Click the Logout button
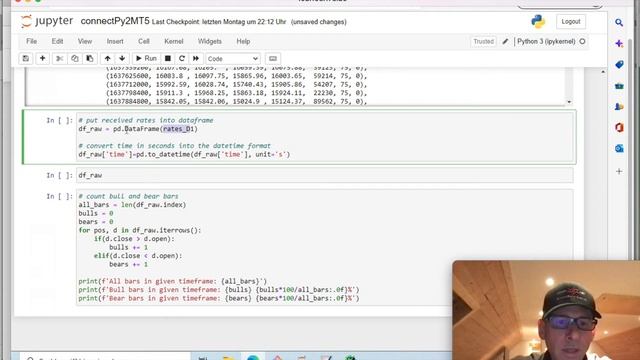The image size is (640, 360). [571, 22]
